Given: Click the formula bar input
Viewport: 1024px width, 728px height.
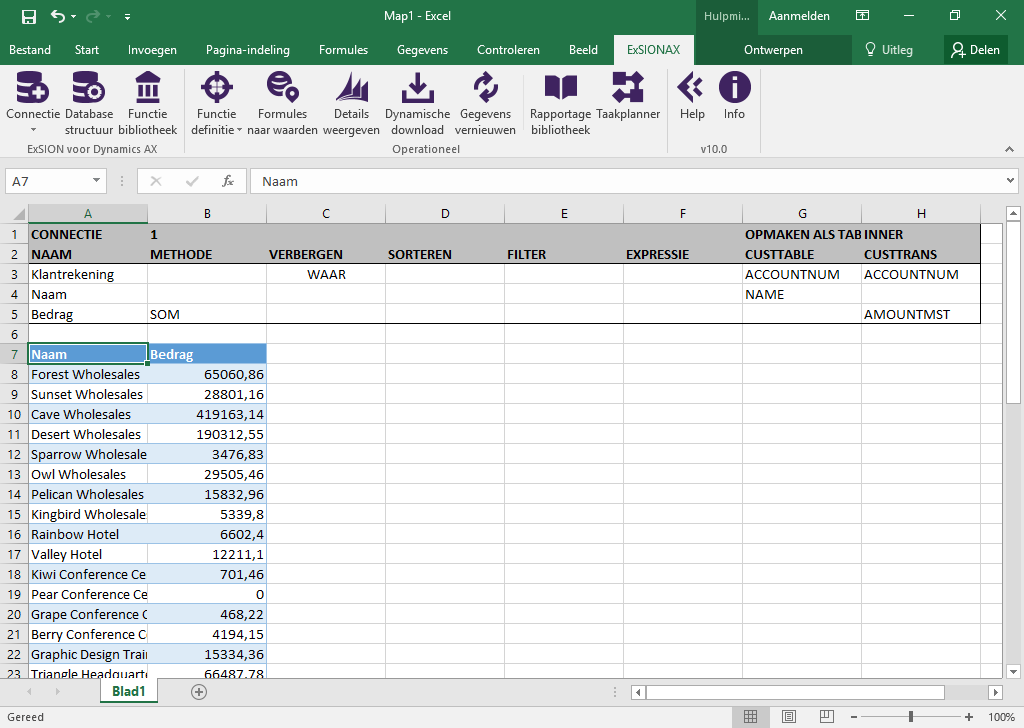Looking at the screenshot, I should point(626,181).
